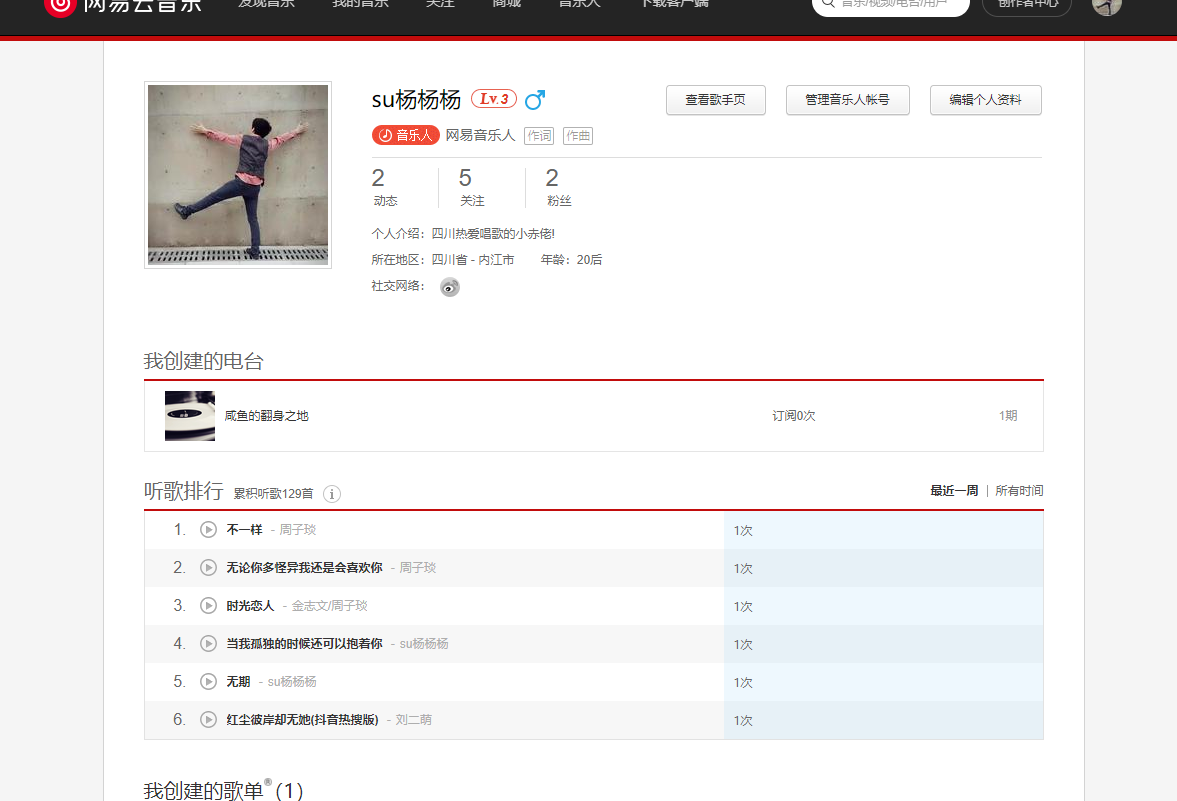Image resolution: width=1177 pixels, height=801 pixels.
Task: Click the user avatar in top bar
Action: (1106, 7)
